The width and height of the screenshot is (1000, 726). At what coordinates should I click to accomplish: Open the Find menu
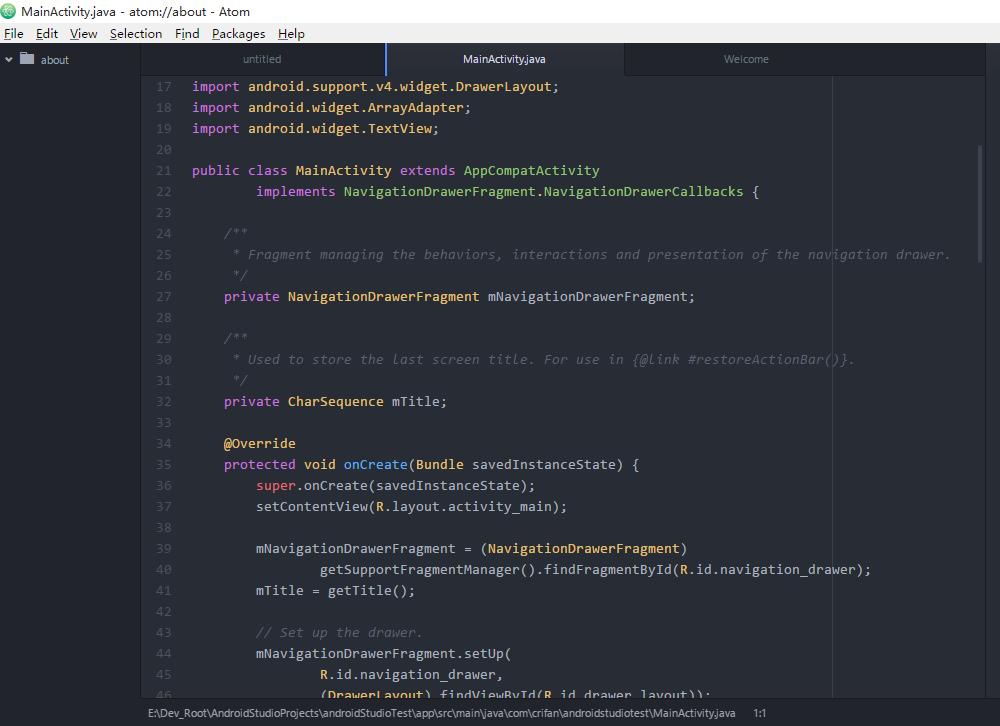point(187,34)
